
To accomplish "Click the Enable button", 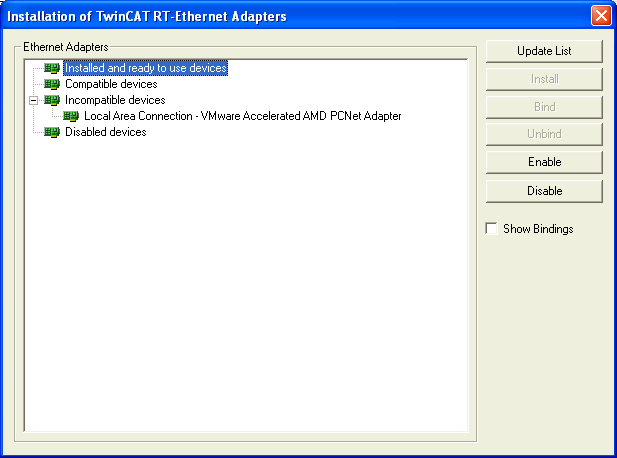I will [x=544, y=162].
